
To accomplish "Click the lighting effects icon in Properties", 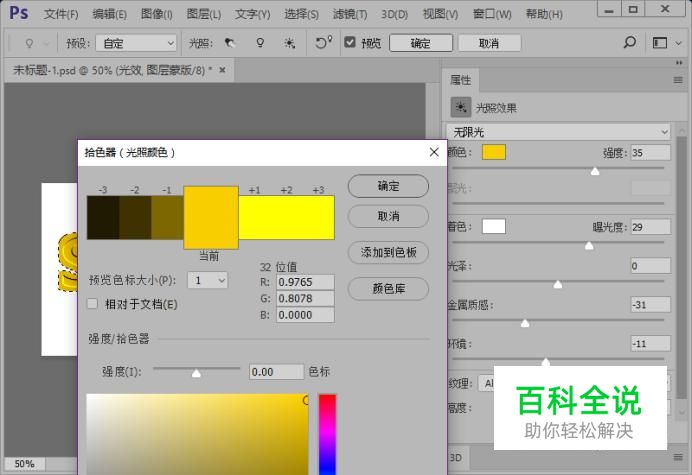I will click(461, 107).
